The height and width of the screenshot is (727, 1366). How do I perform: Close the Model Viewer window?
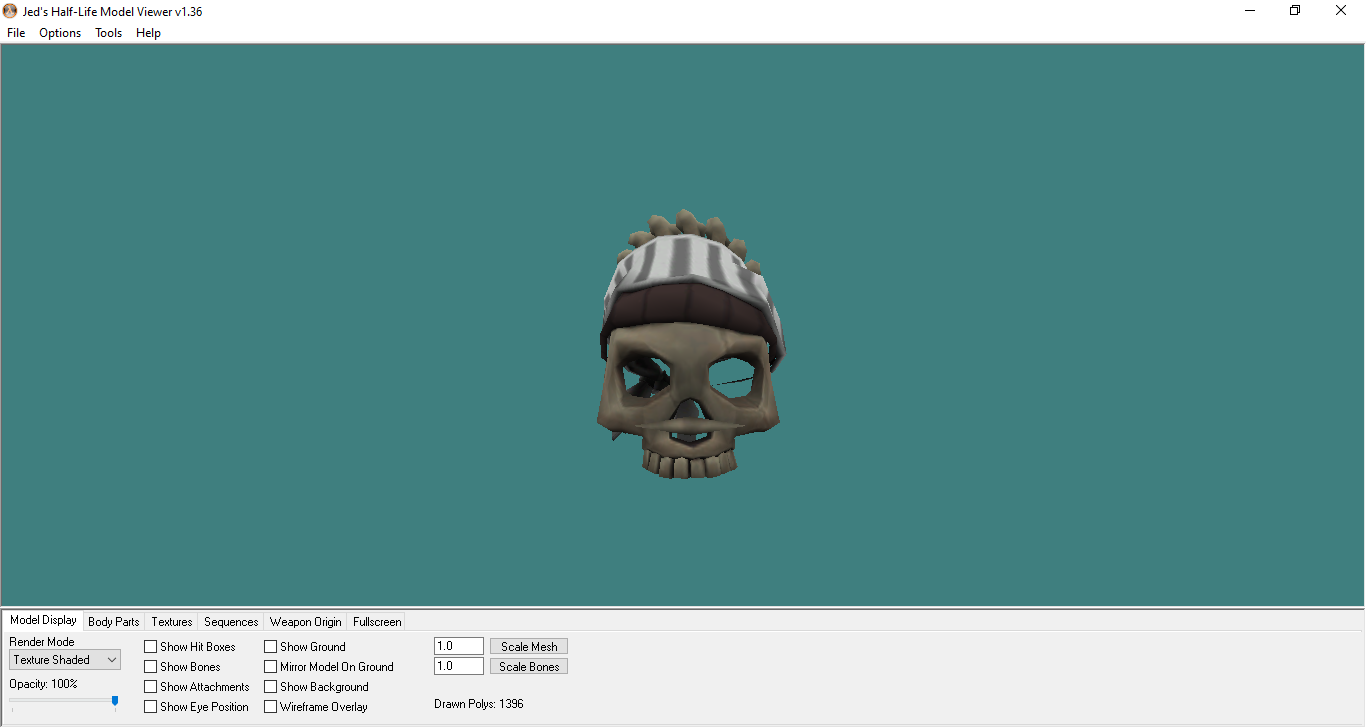(x=1341, y=11)
